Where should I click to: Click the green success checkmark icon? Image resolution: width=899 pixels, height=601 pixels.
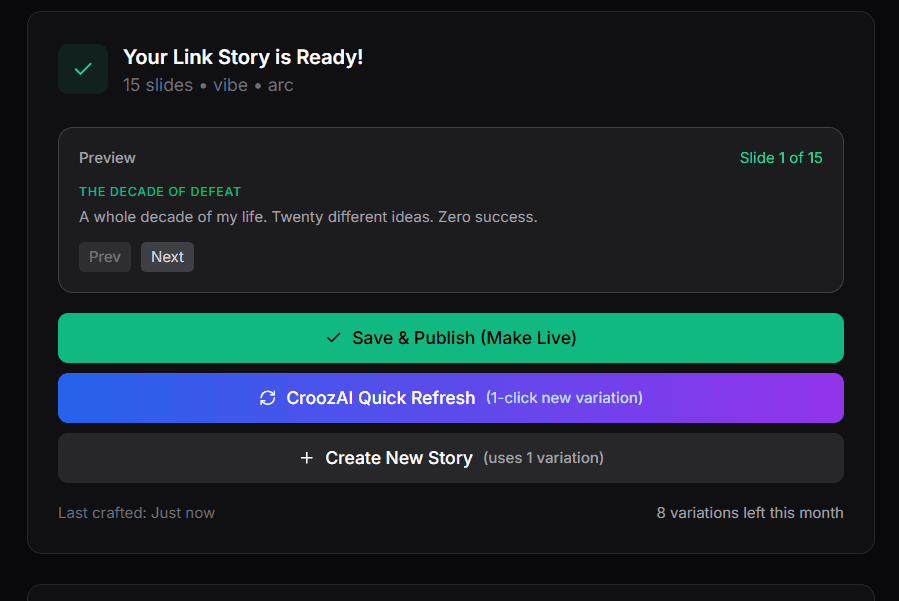coord(83,68)
